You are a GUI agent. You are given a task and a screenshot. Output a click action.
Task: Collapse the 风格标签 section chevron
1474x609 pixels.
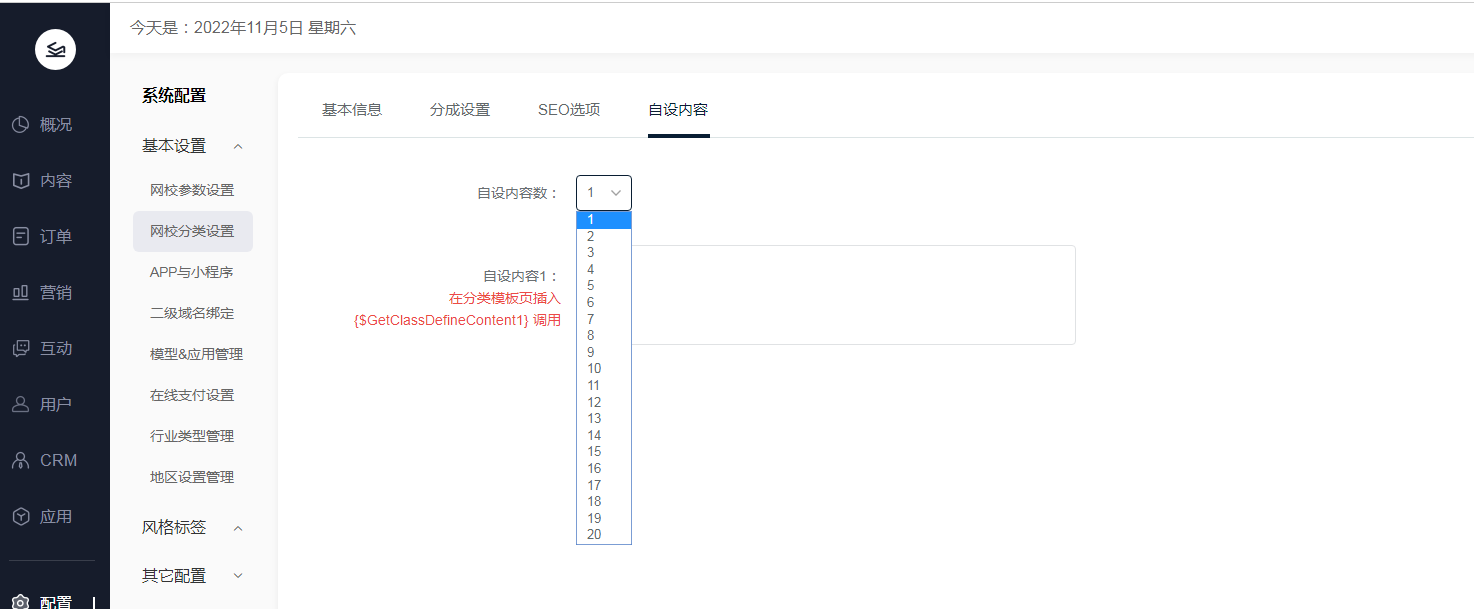coord(238,528)
